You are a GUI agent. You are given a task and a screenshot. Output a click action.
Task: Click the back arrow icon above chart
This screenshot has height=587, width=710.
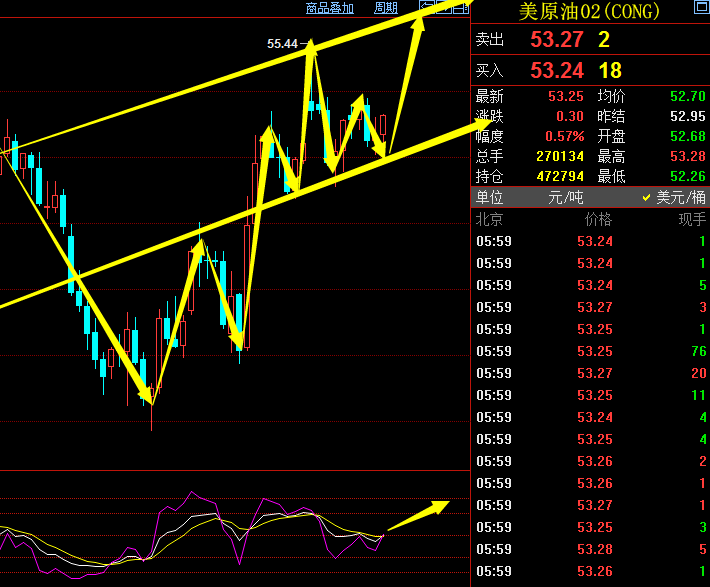tap(426, 8)
